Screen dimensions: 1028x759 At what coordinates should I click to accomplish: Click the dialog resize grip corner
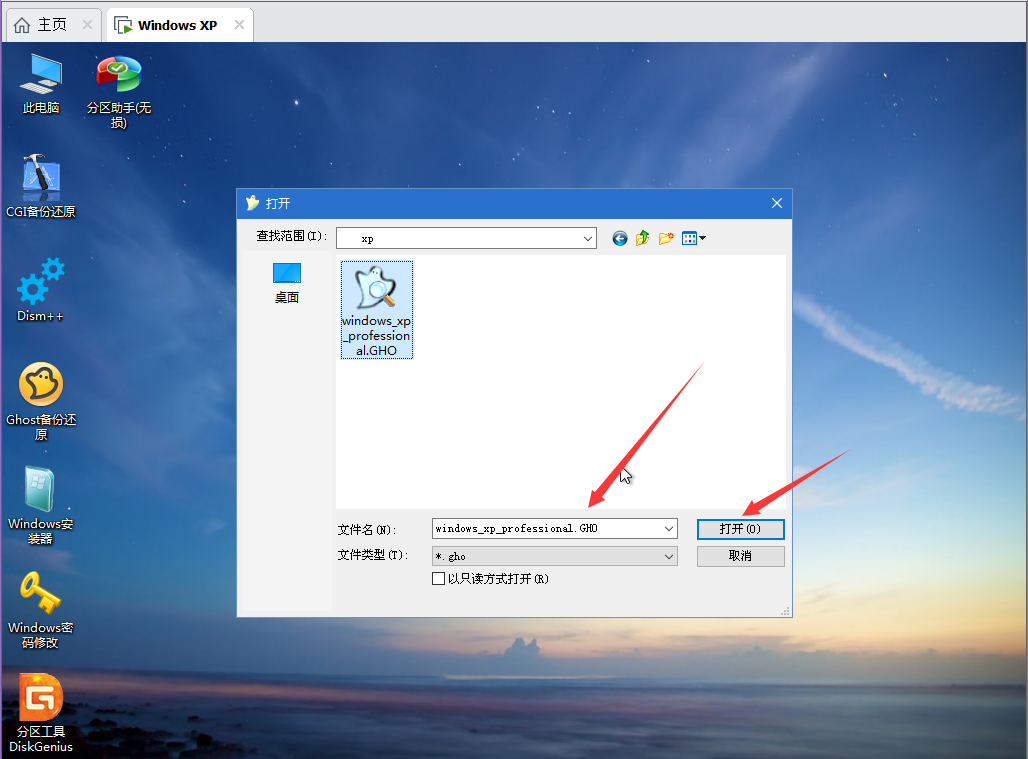[785, 611]
